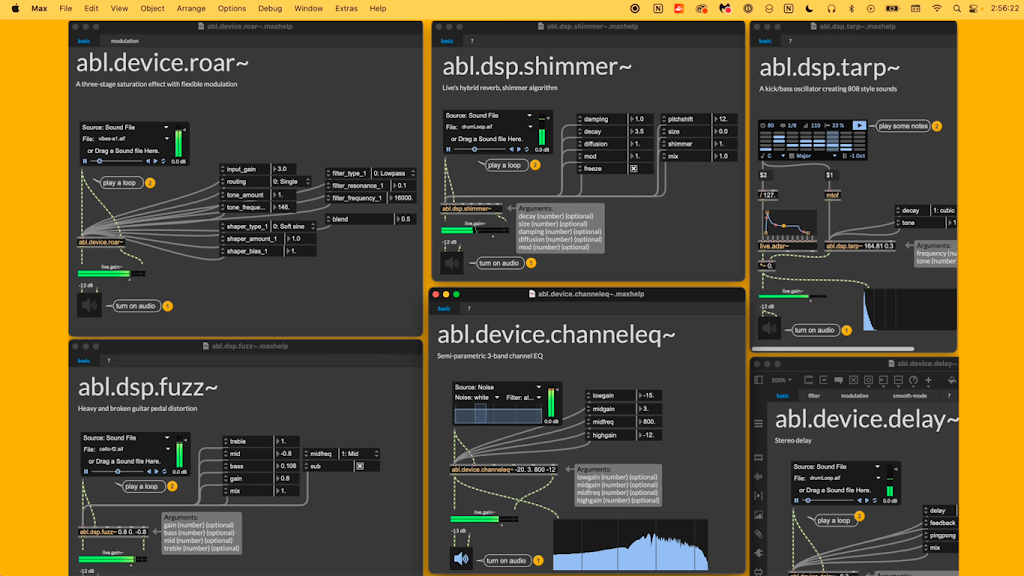
Task: Switch to filter tab in delay window
Action: (x=814, y=395)
